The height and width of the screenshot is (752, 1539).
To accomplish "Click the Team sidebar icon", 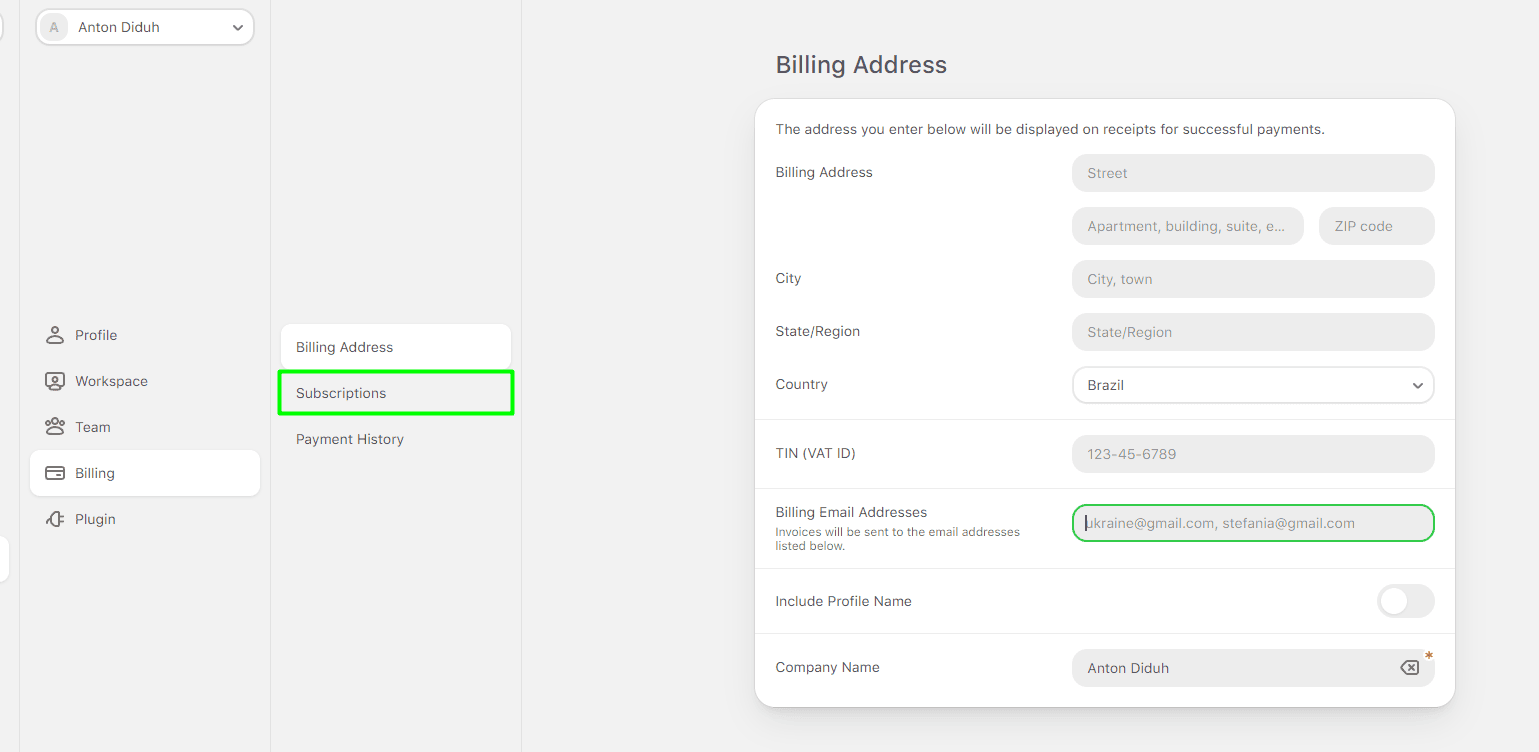I will (54, 426).
